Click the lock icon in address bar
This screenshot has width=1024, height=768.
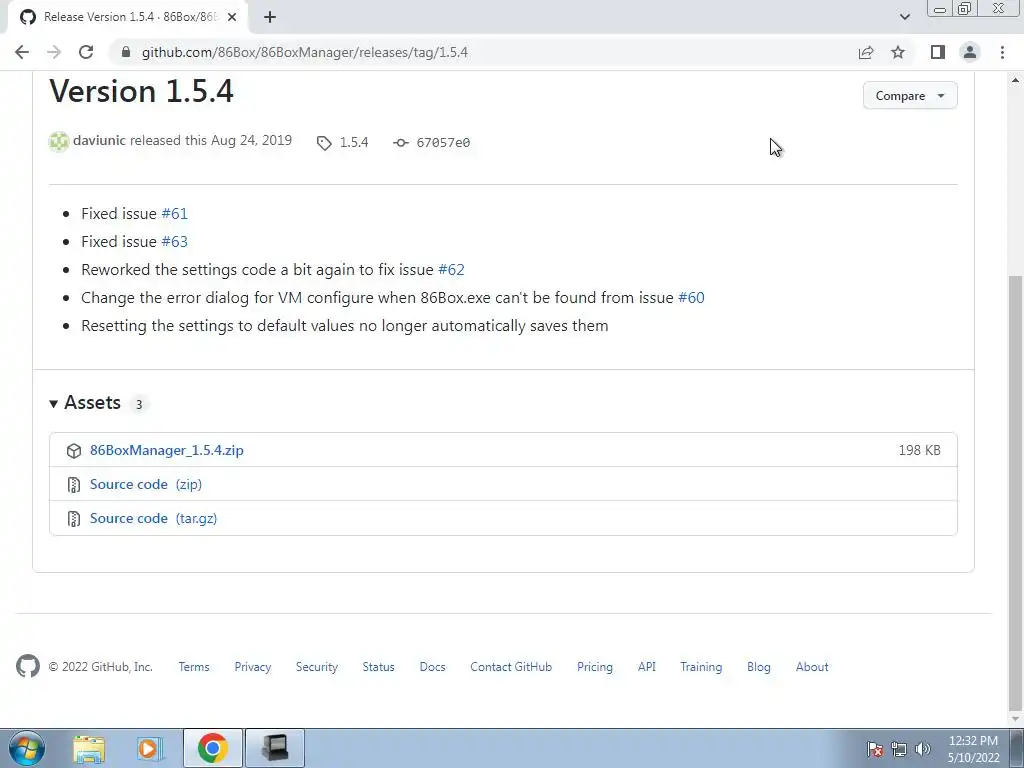pyautogui.click(x=126, y=52)
